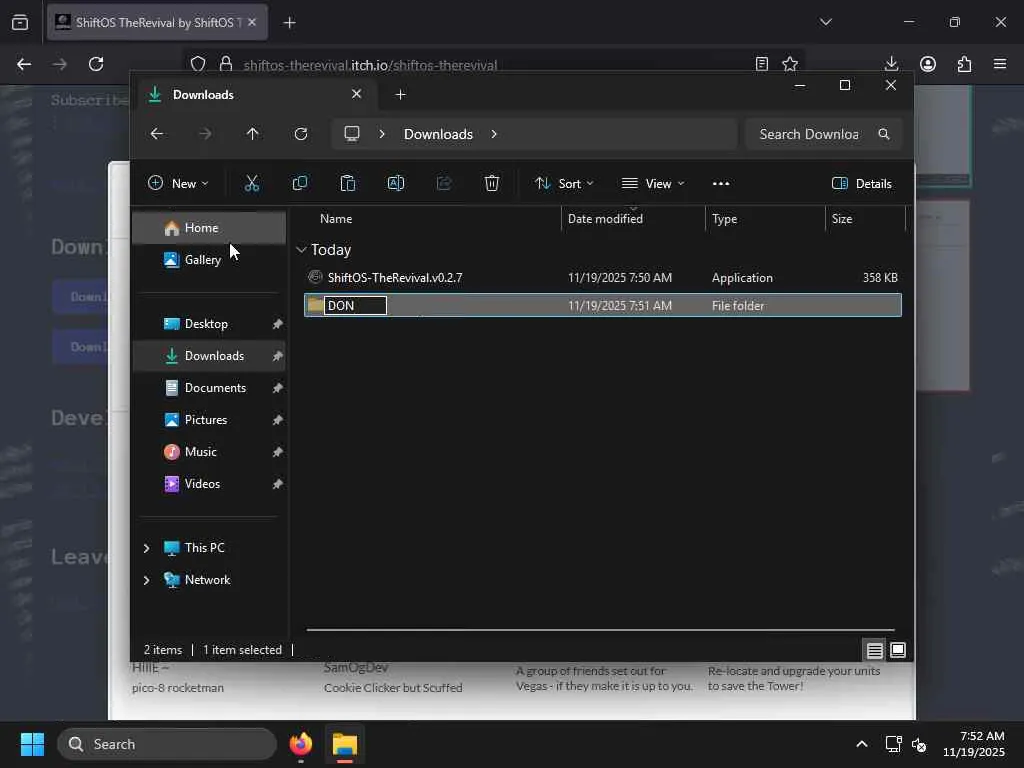Open Firefox extensions icon
Viewport: 1024px width, 768px height.
coord(965,64)
